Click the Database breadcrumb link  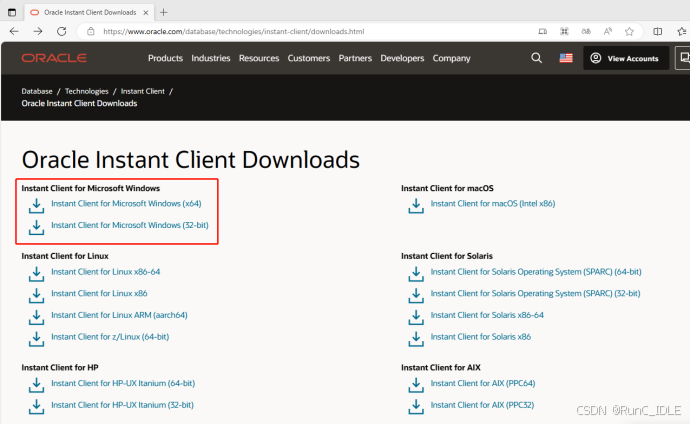37,91
